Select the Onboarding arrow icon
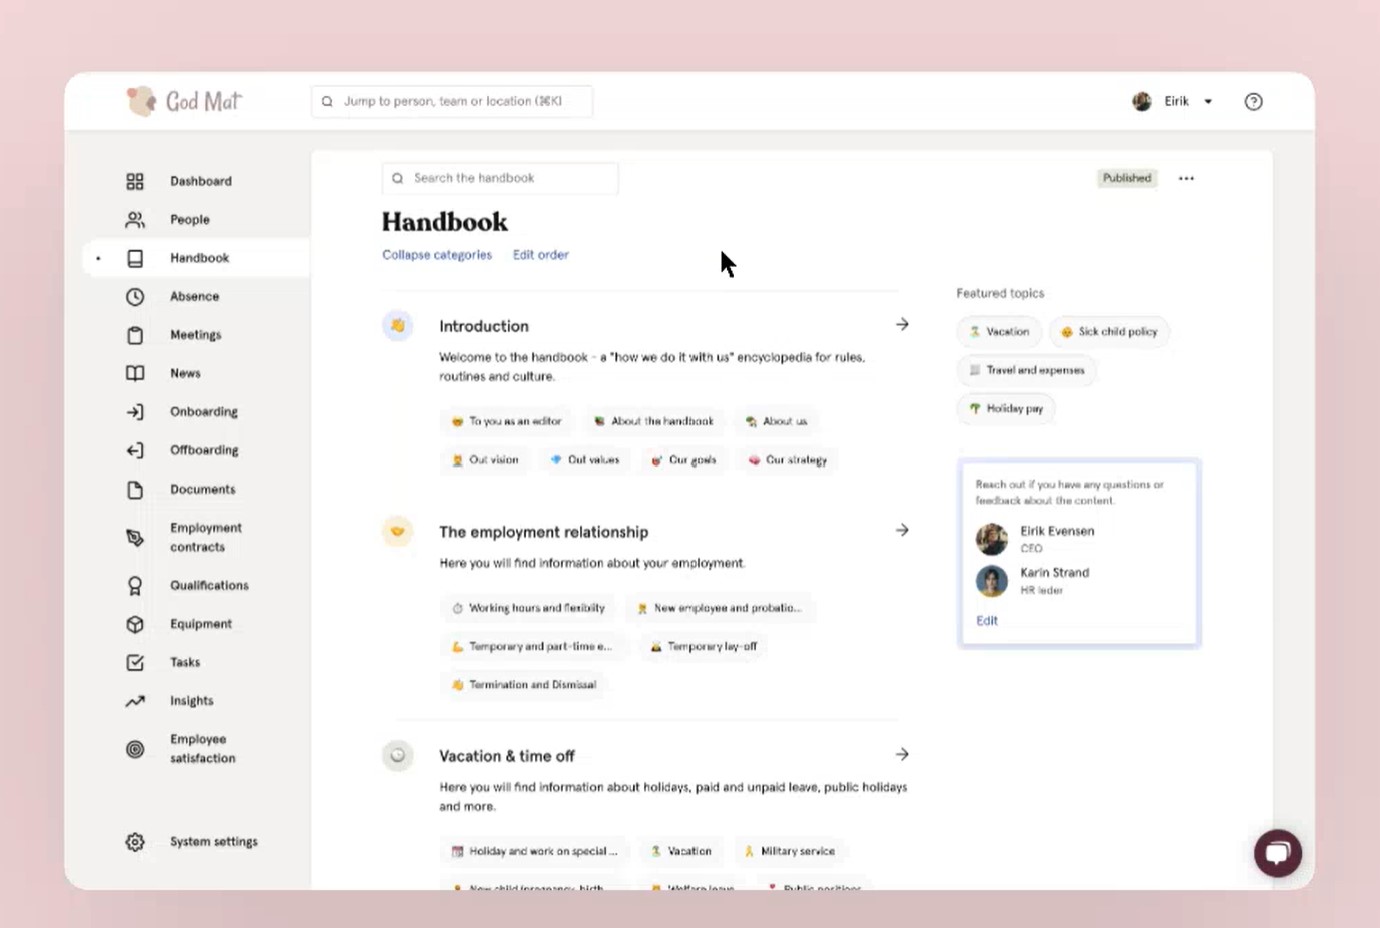1380x928 pixels. click(x=135, y=411)
